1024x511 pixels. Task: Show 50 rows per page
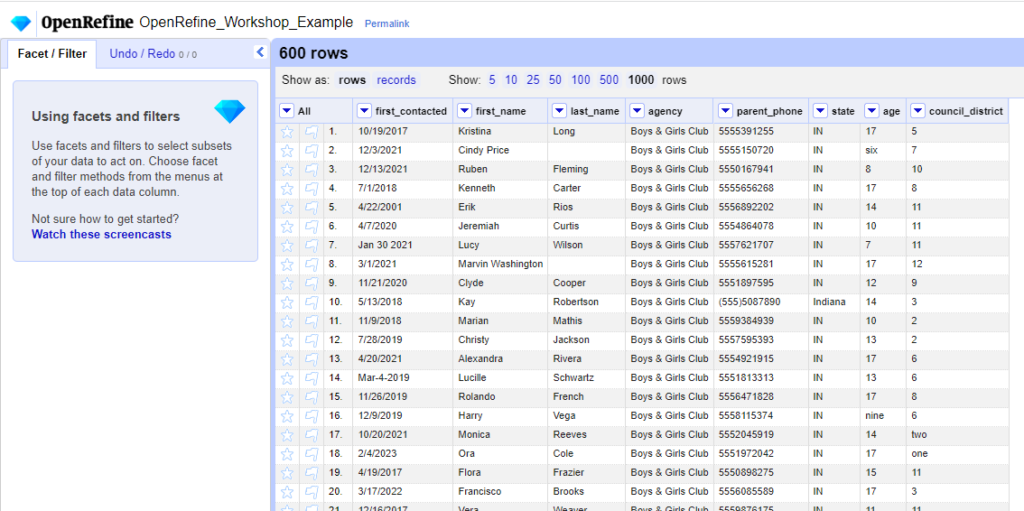(x=555, y=80)
